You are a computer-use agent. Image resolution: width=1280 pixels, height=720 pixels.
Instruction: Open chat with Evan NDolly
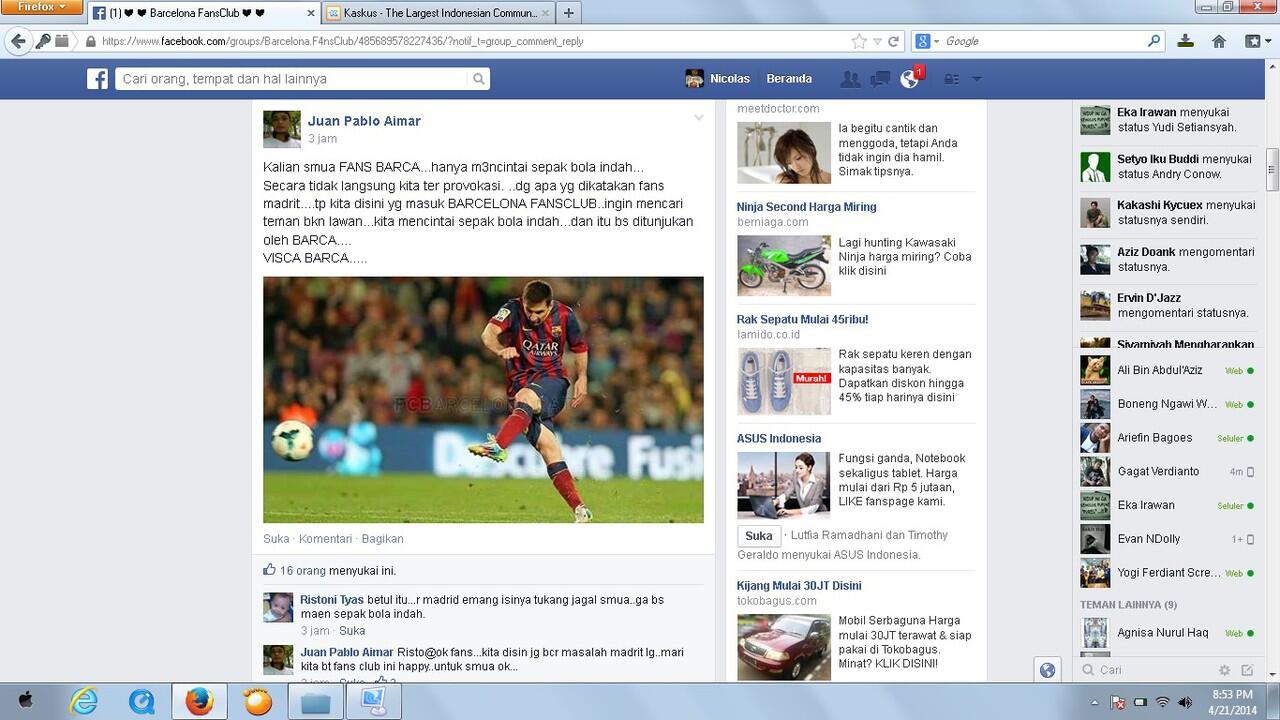coord(1167,539)
